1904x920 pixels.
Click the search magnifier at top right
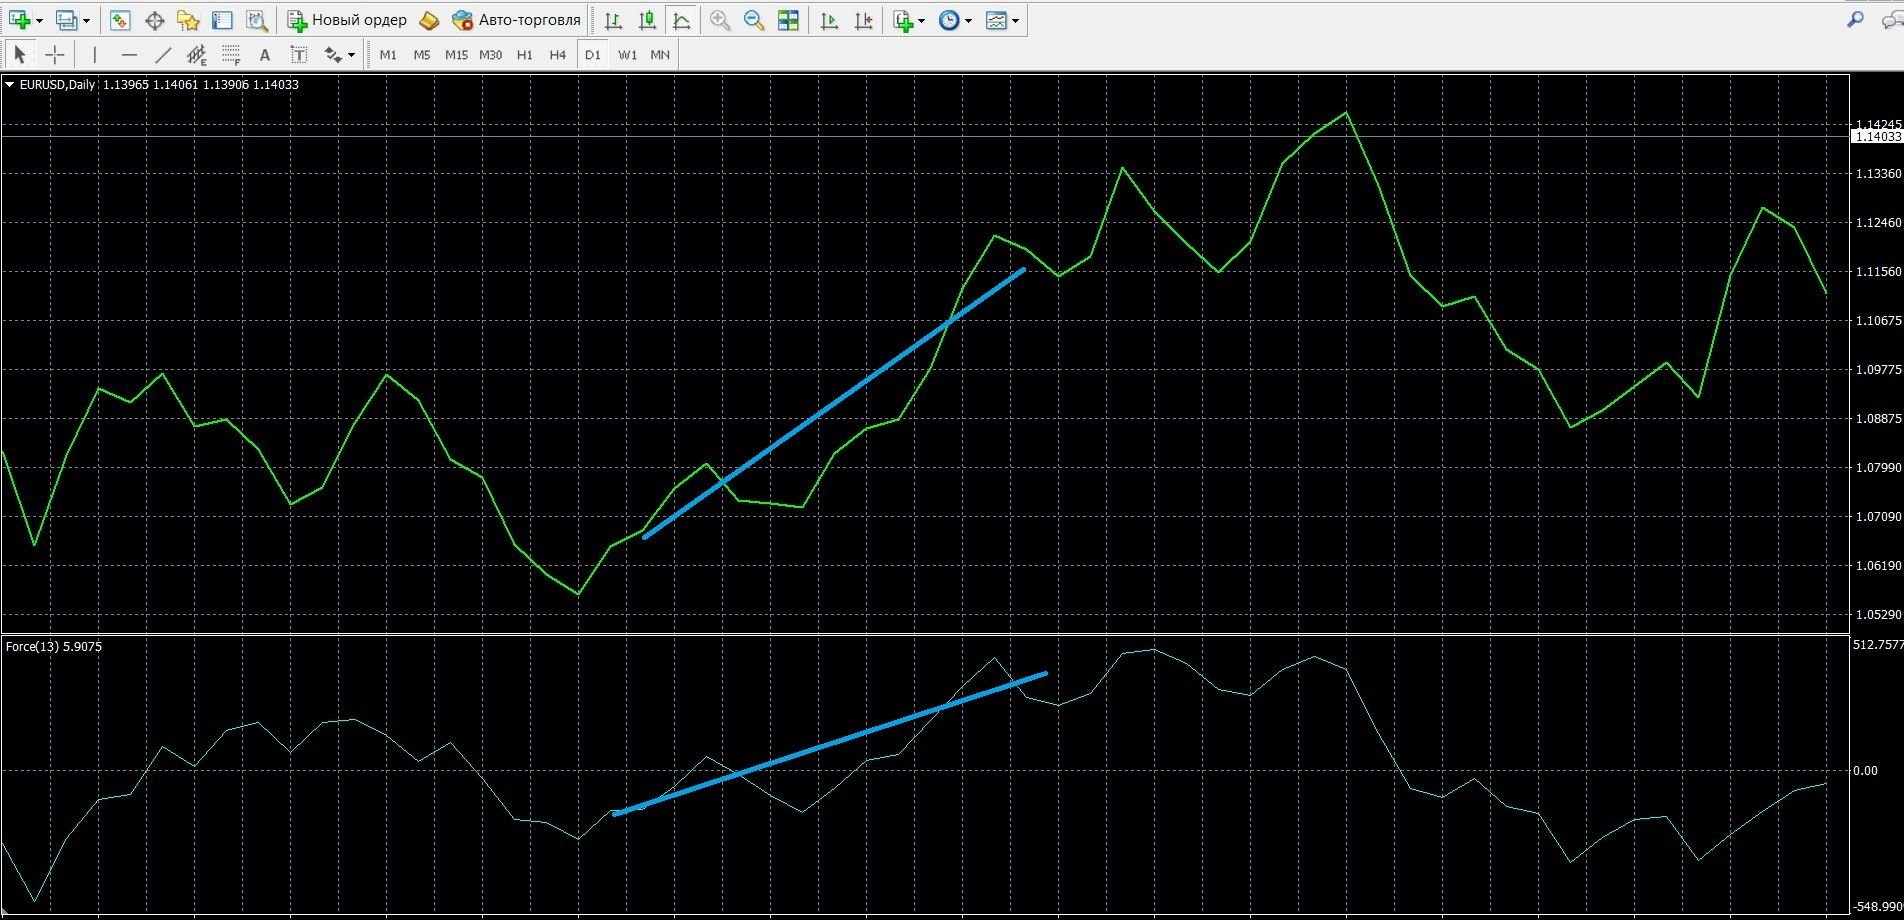pyautogui.click(x=1855, y=19)
